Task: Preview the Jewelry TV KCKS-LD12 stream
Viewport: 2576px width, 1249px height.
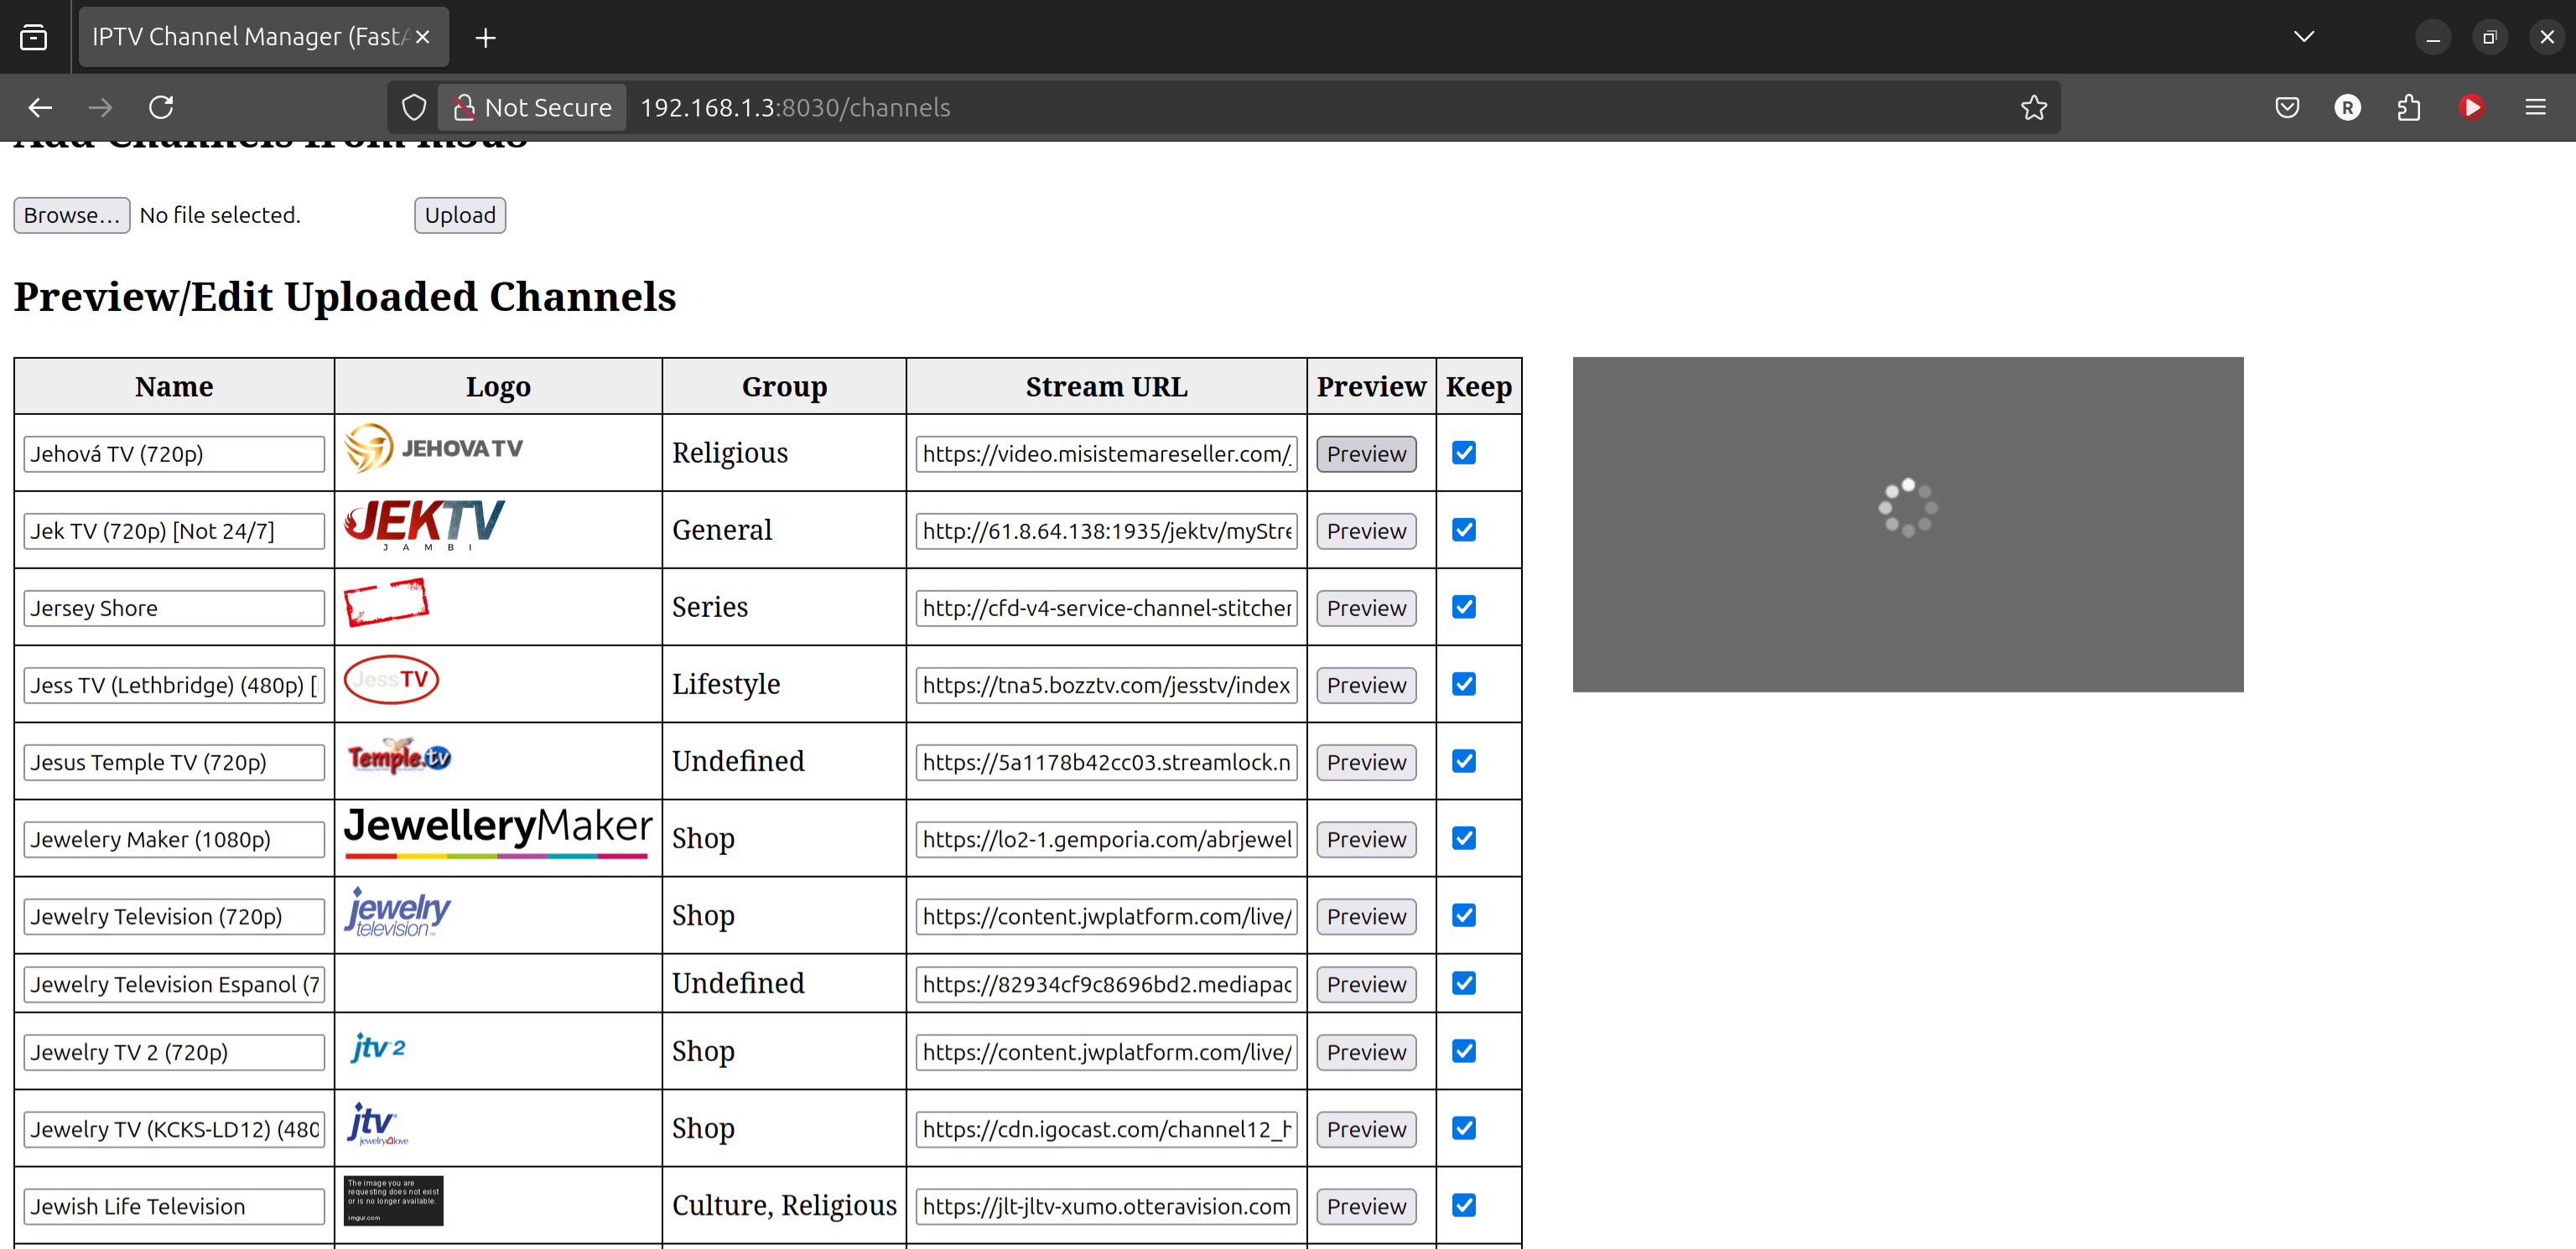Action: (1366, 1129)
